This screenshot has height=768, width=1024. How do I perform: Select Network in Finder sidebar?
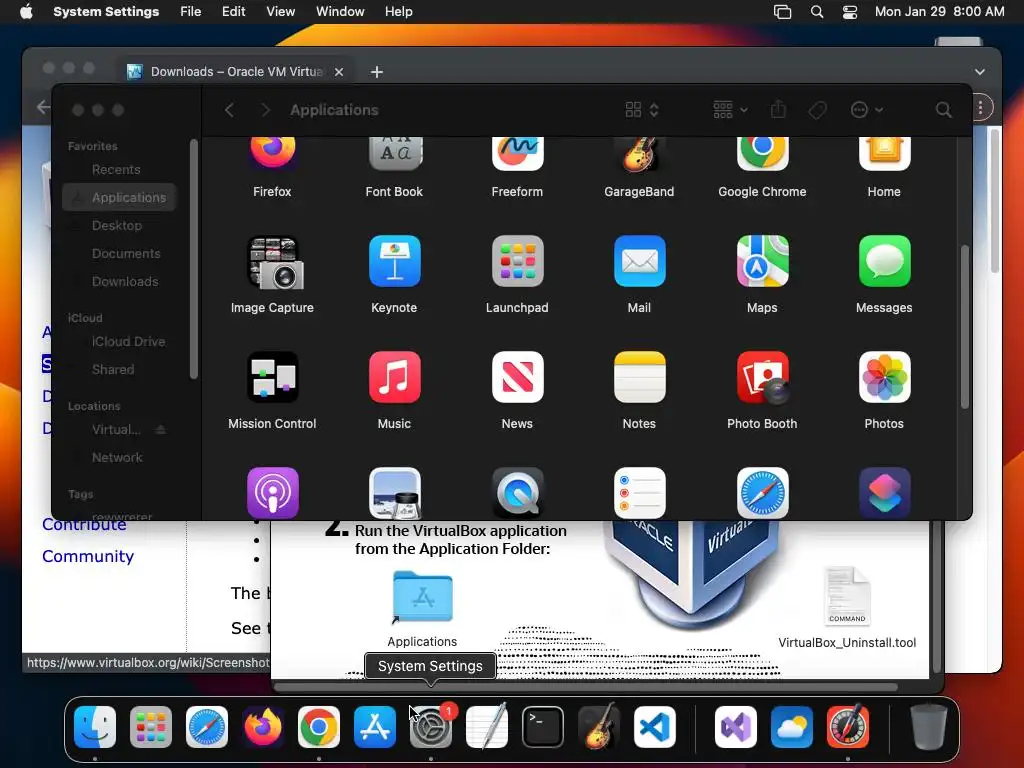coord(118,457)
